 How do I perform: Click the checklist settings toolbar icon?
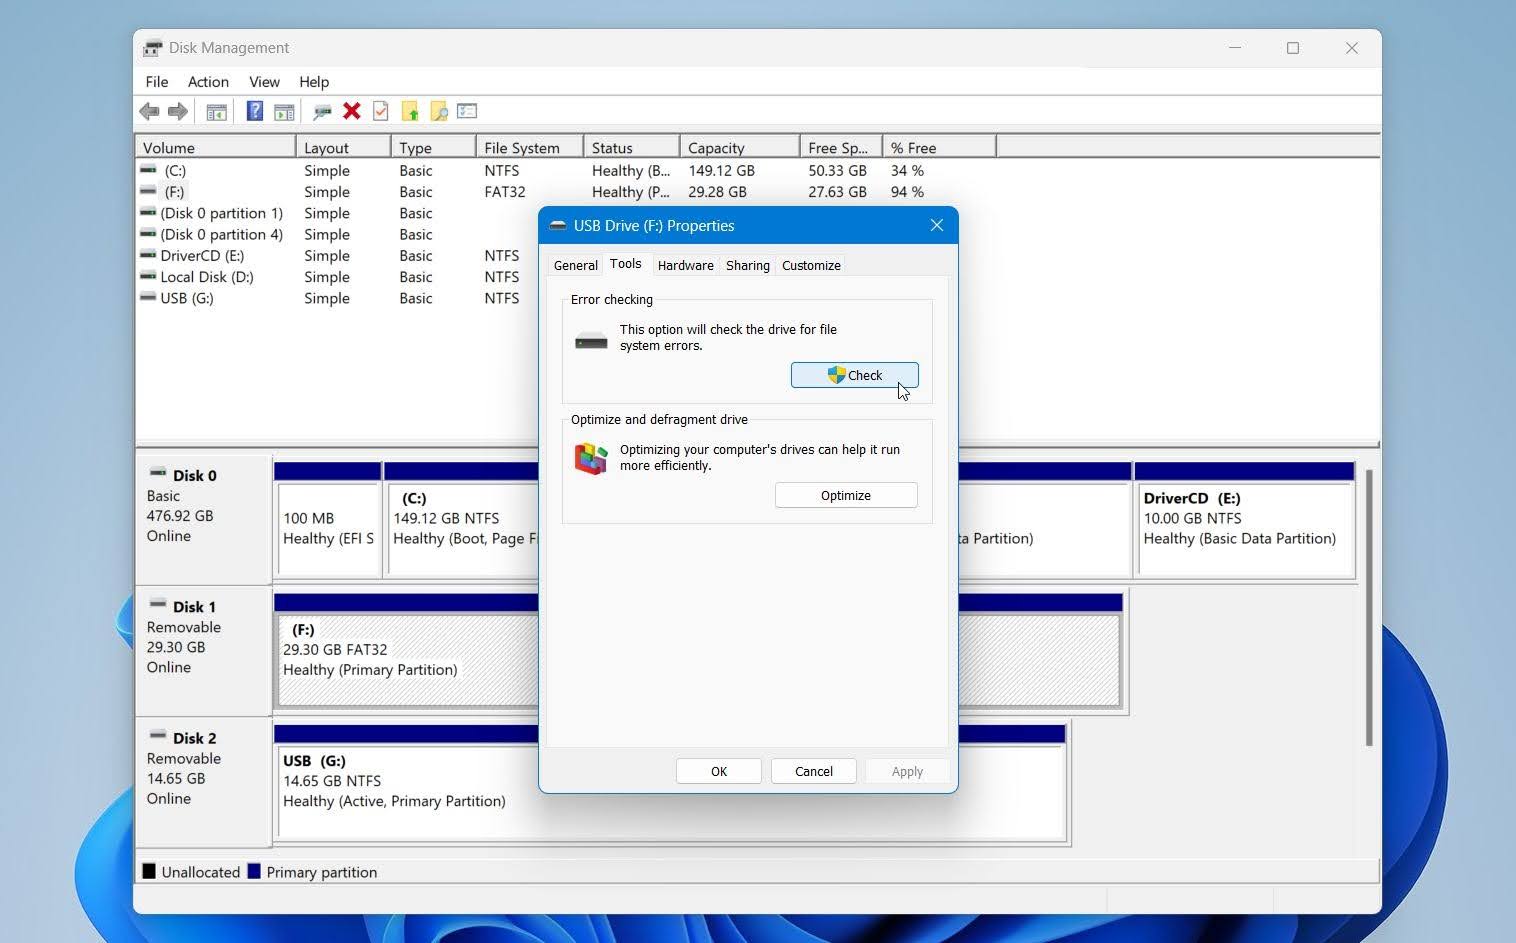[467, 111]
